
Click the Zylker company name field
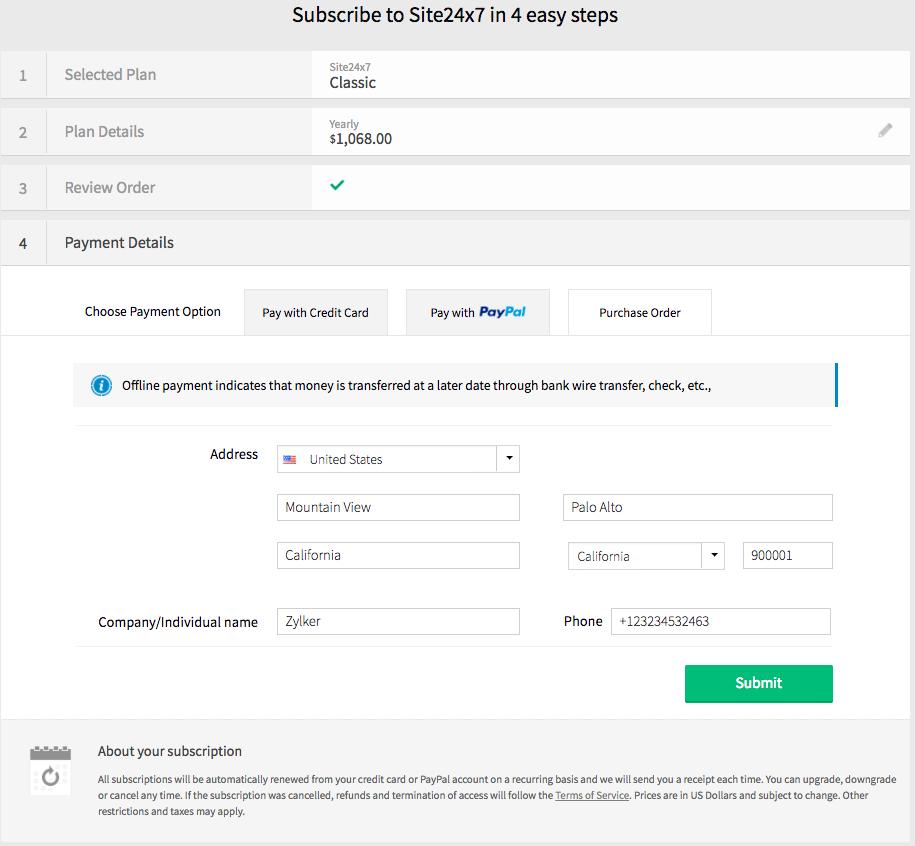click(398, 621)
